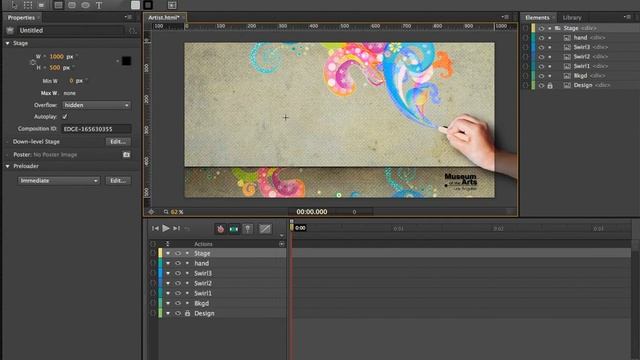This screenshot has width=640, height=360.
Task: Hide Swirl2 in Elements panel
Action: click(x=541, y=57)
